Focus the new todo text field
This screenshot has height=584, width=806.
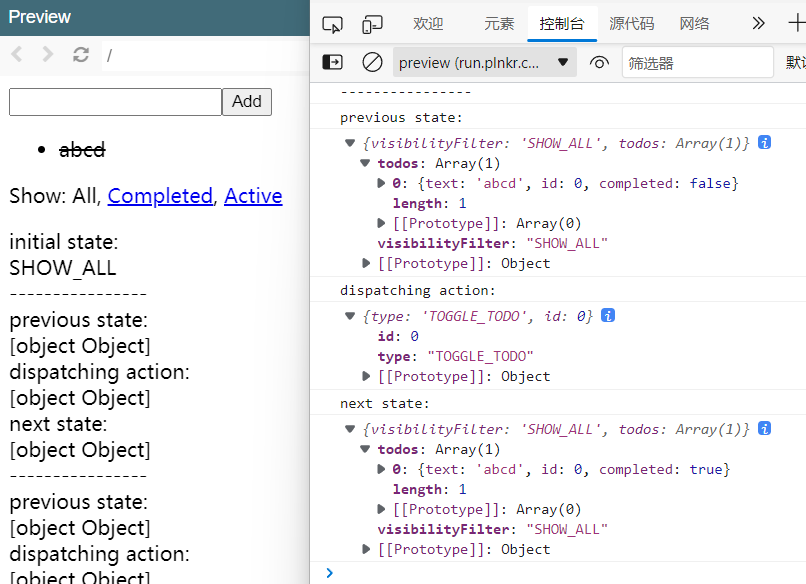click(115, 101)
